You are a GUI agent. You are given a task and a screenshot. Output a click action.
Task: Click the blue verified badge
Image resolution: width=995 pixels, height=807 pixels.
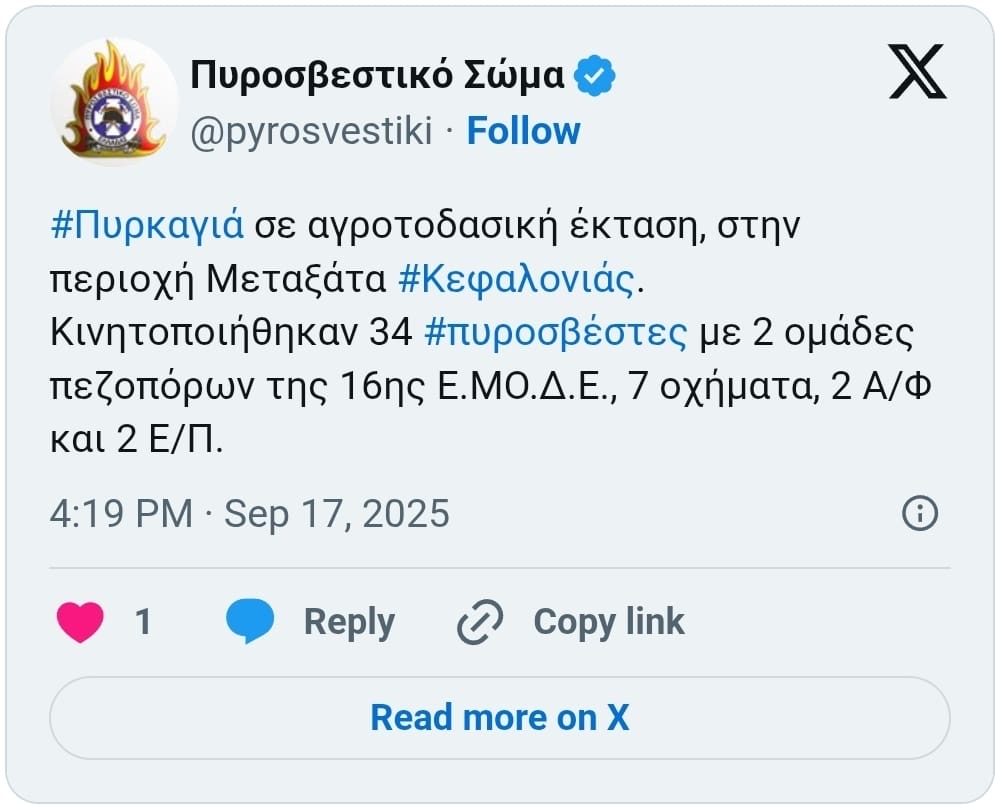pos(597,74)
